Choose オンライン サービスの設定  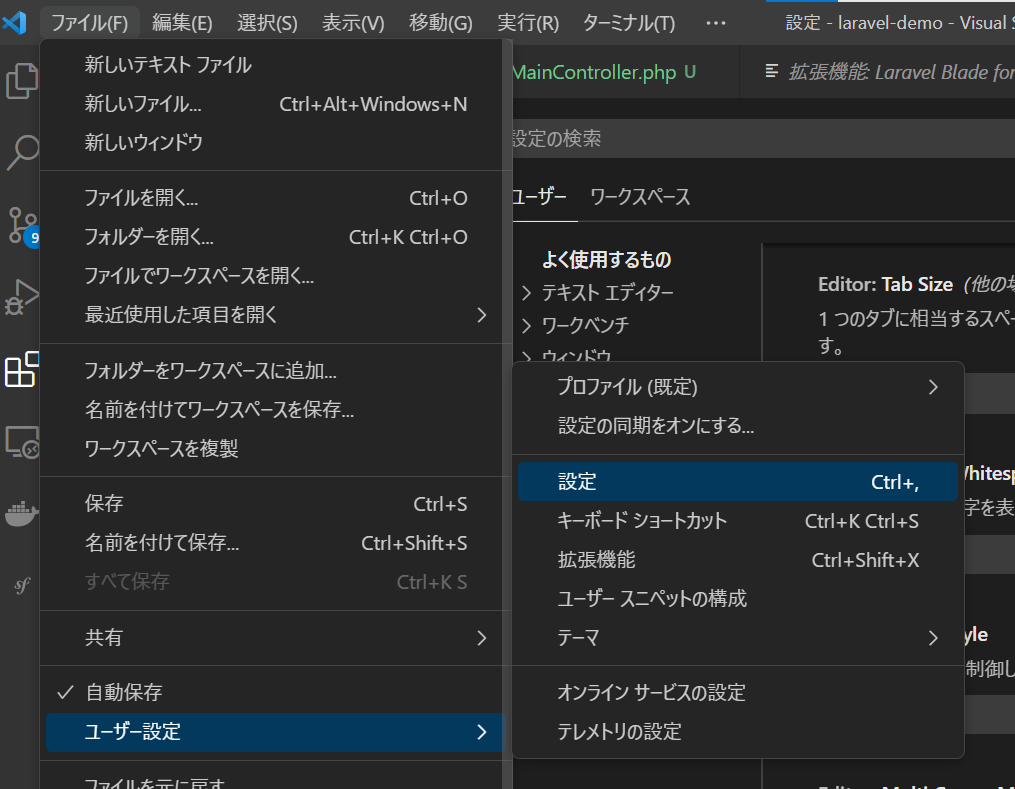(738, 693)
